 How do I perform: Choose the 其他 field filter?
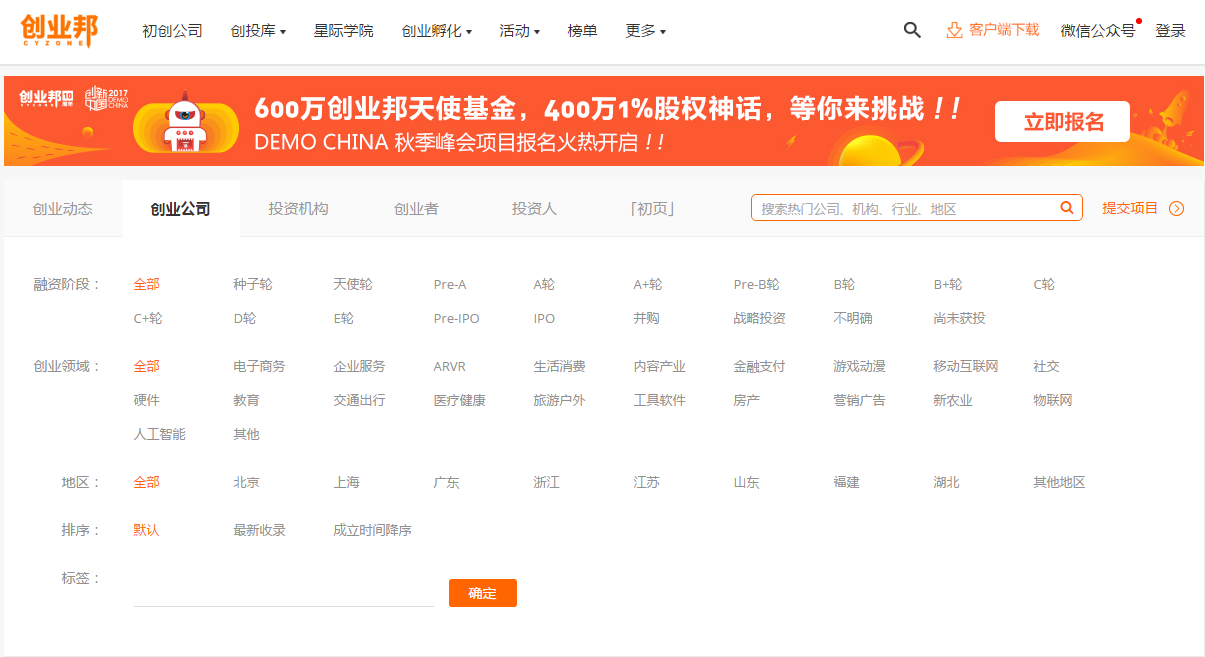(246, 434)
